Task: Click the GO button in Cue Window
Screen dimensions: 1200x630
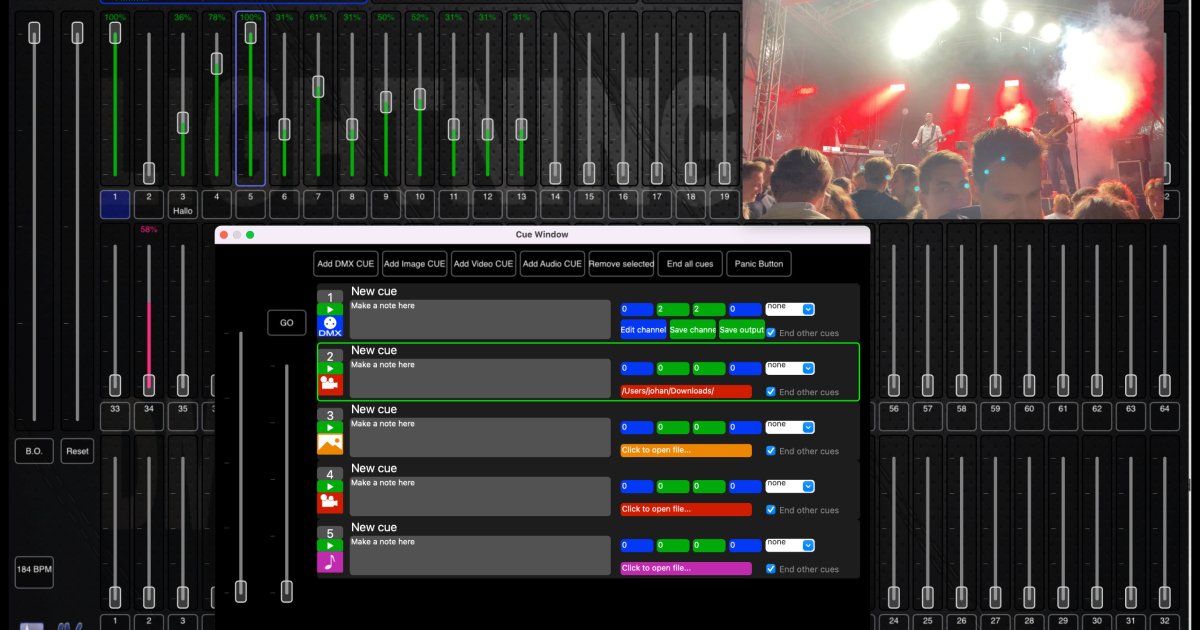Action: 287,323
